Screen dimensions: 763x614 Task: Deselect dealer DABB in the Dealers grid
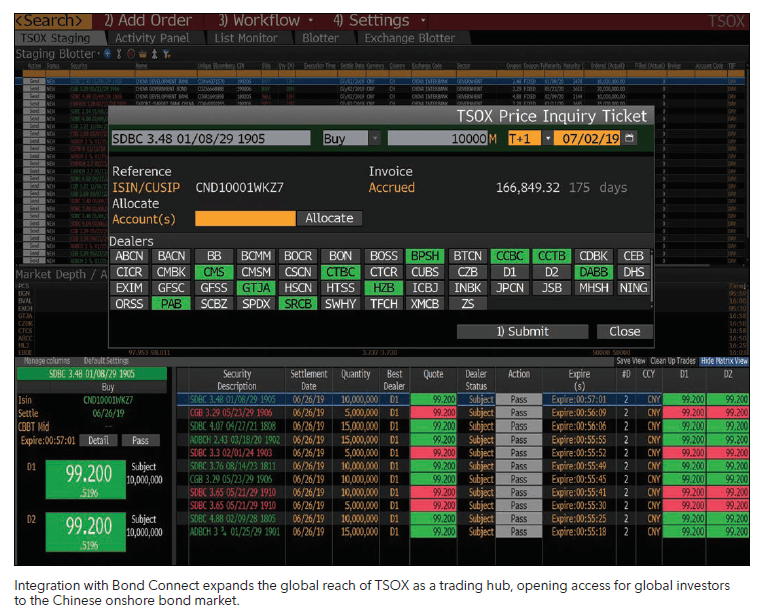(594, 272)
